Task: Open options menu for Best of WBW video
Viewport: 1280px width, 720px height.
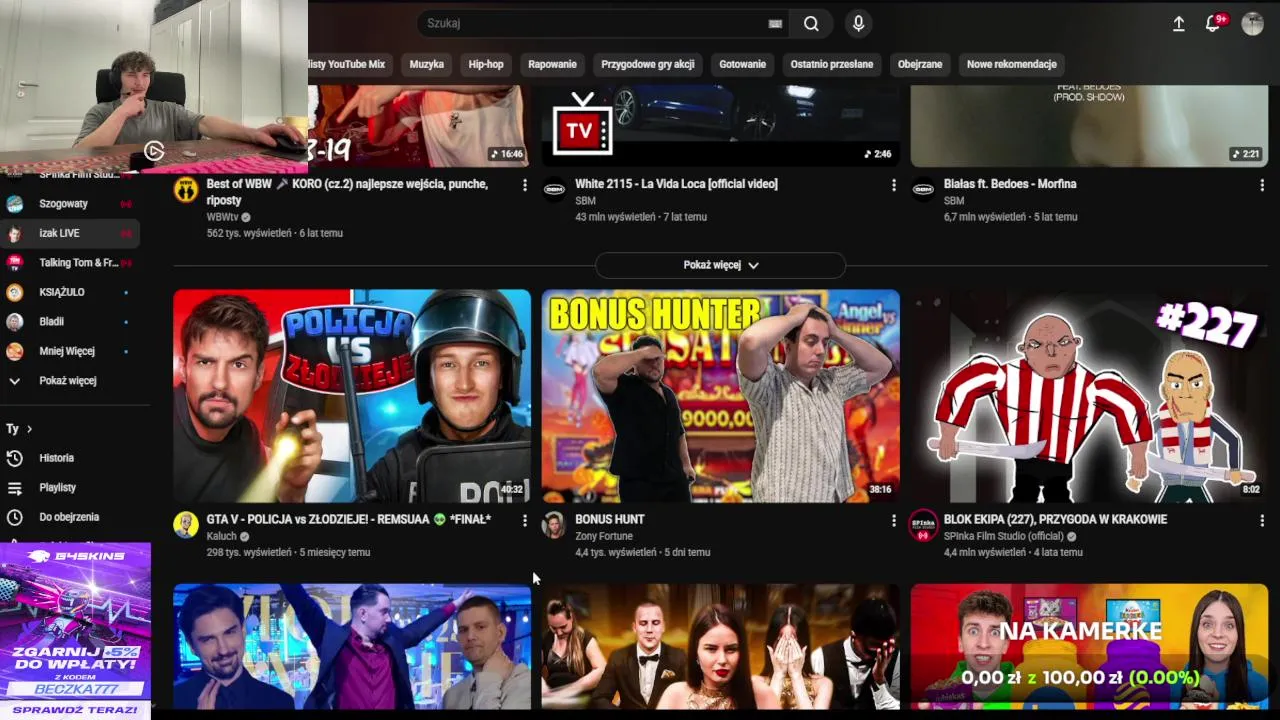Action: [524, 185]
